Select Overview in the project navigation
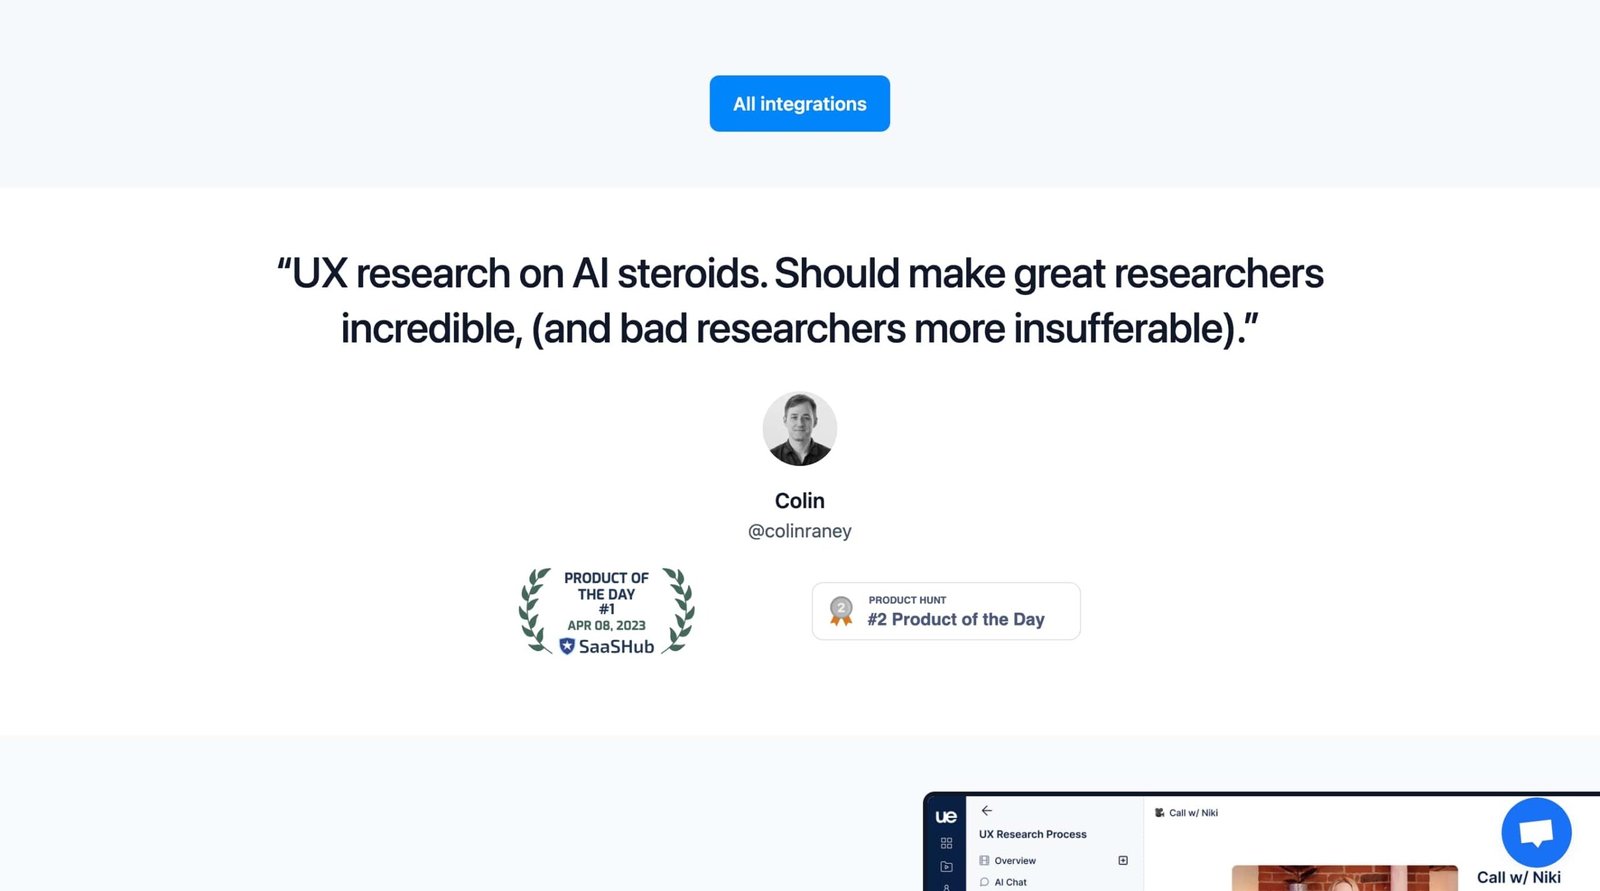This screenshot has width=1600, height=891. tap(1014, 861)
